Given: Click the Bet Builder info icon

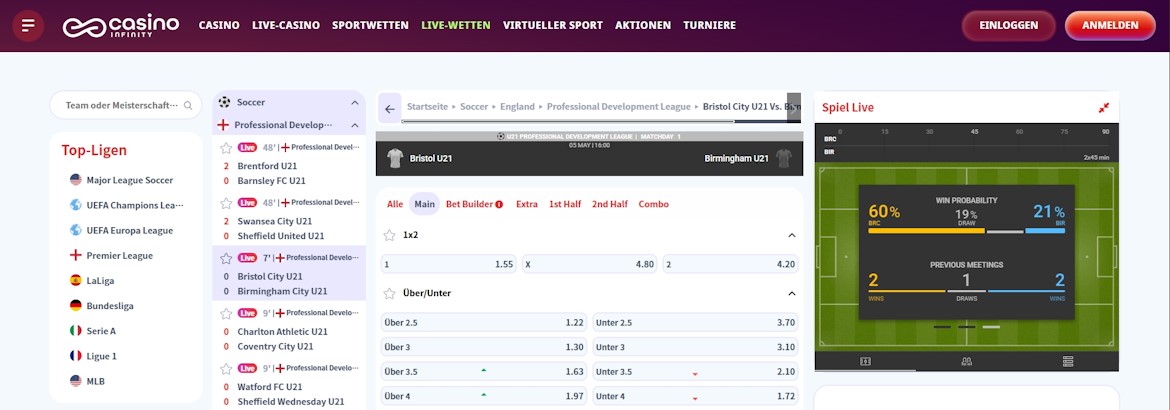Looking at the screenshot, I should 498,204.
